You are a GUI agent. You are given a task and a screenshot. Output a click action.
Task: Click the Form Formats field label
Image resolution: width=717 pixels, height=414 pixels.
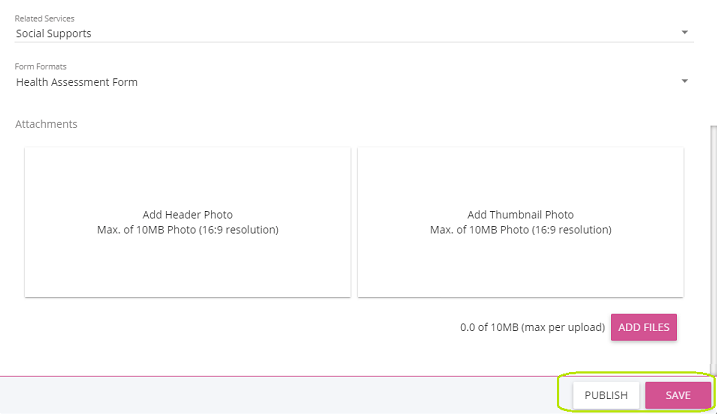[41, 67]
